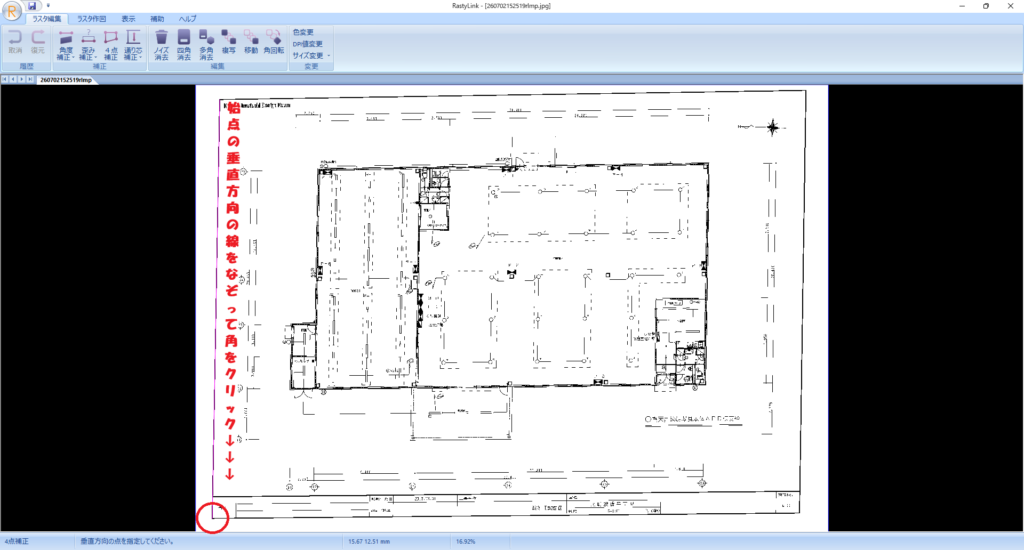Click the 16.92% zoom value in status bar
1024x550 pixels.
466,542
